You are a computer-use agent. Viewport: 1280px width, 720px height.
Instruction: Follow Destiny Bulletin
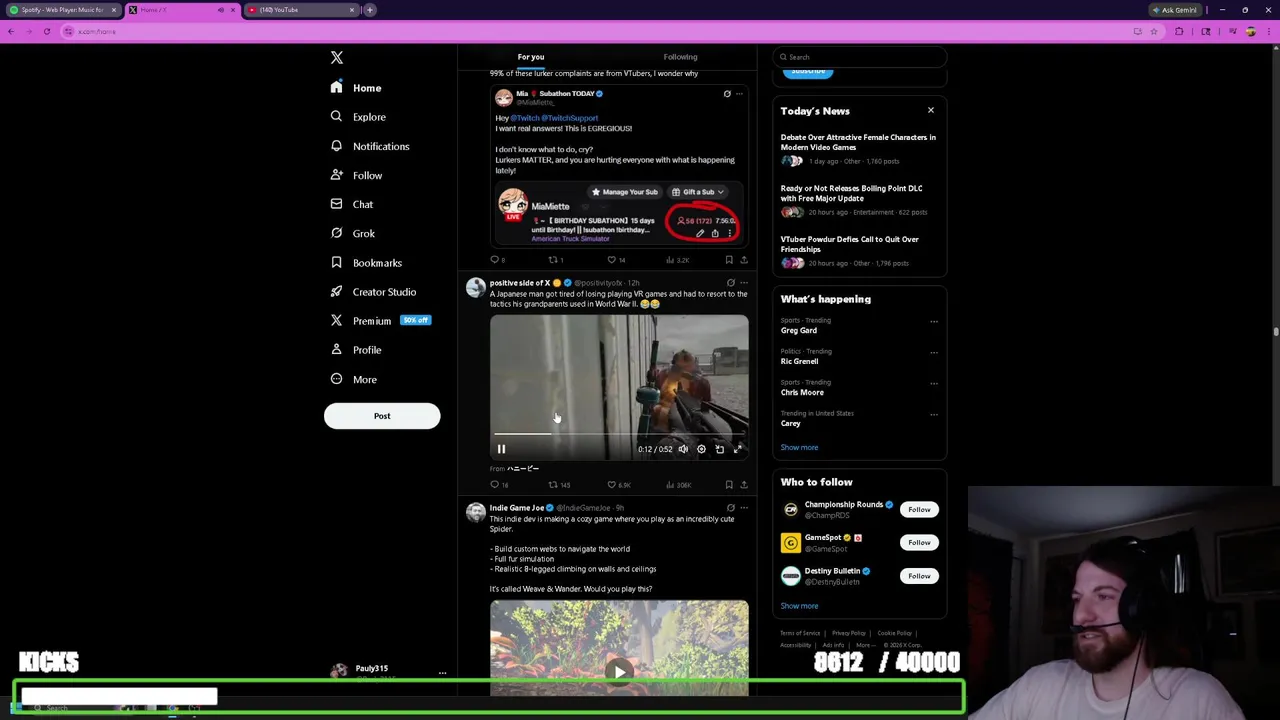(919, 576)
